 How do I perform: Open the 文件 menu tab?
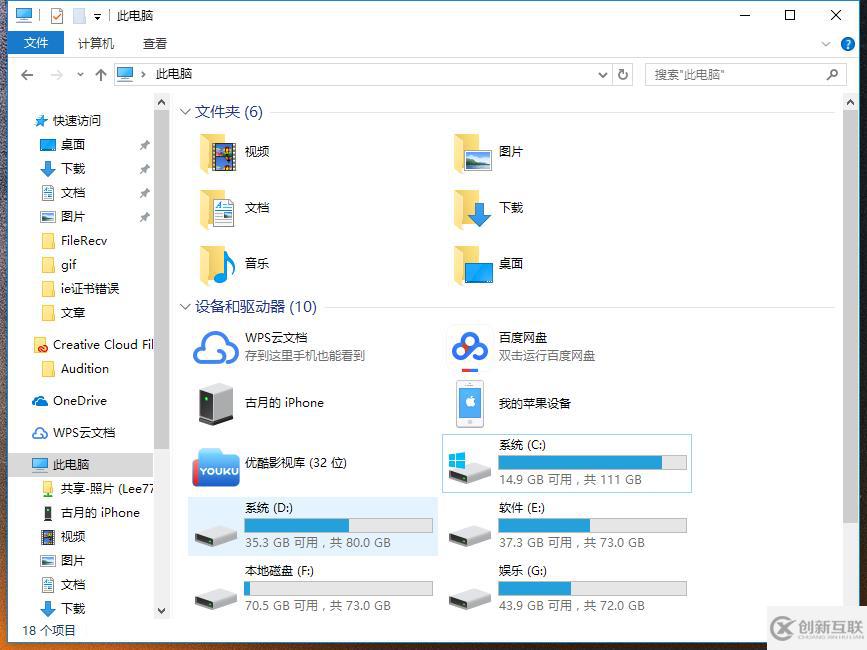pos(36,43)
